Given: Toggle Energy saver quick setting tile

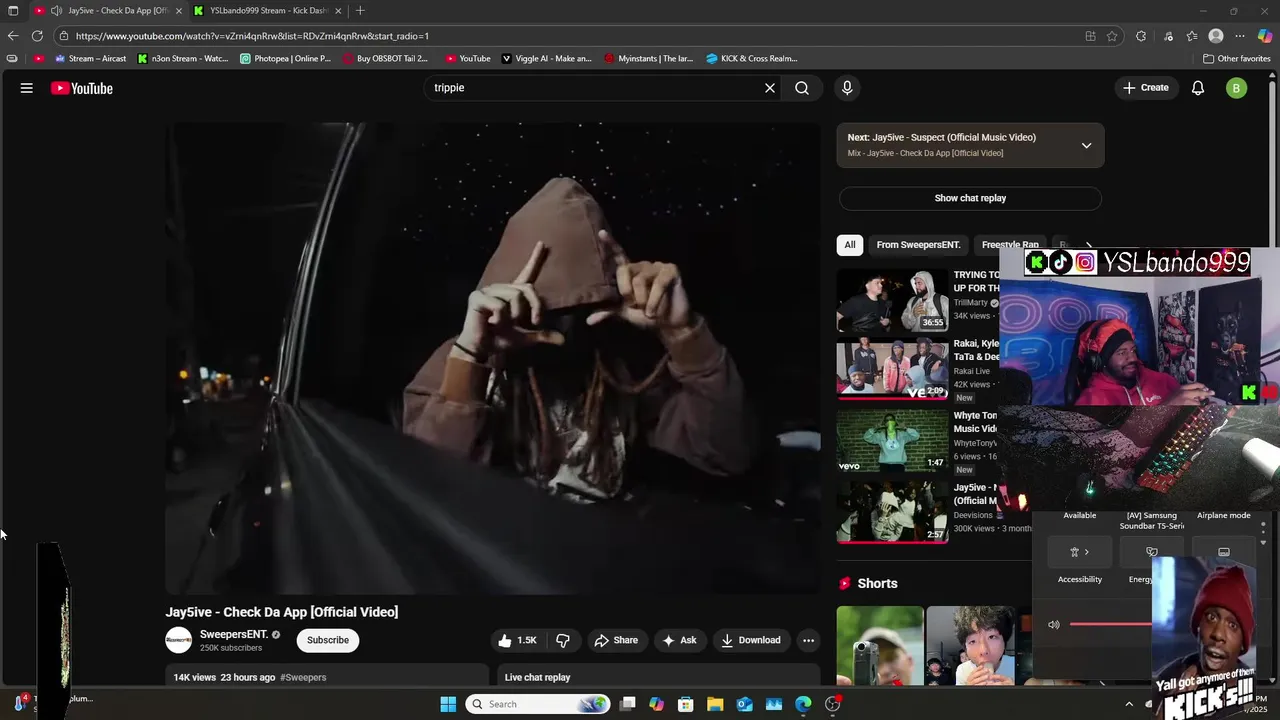Looking at the screenshot, I should click(1151, 552).
